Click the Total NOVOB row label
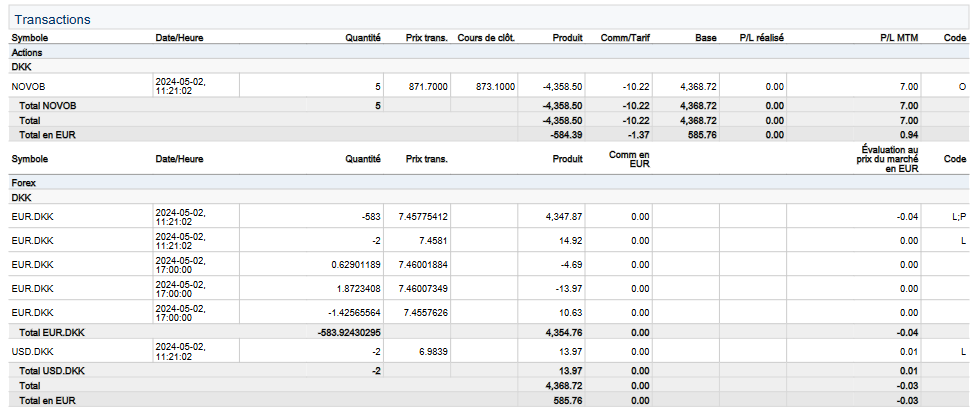Image resolution: width=977 pixels, height=409 pixels. (x=48, y=106)
